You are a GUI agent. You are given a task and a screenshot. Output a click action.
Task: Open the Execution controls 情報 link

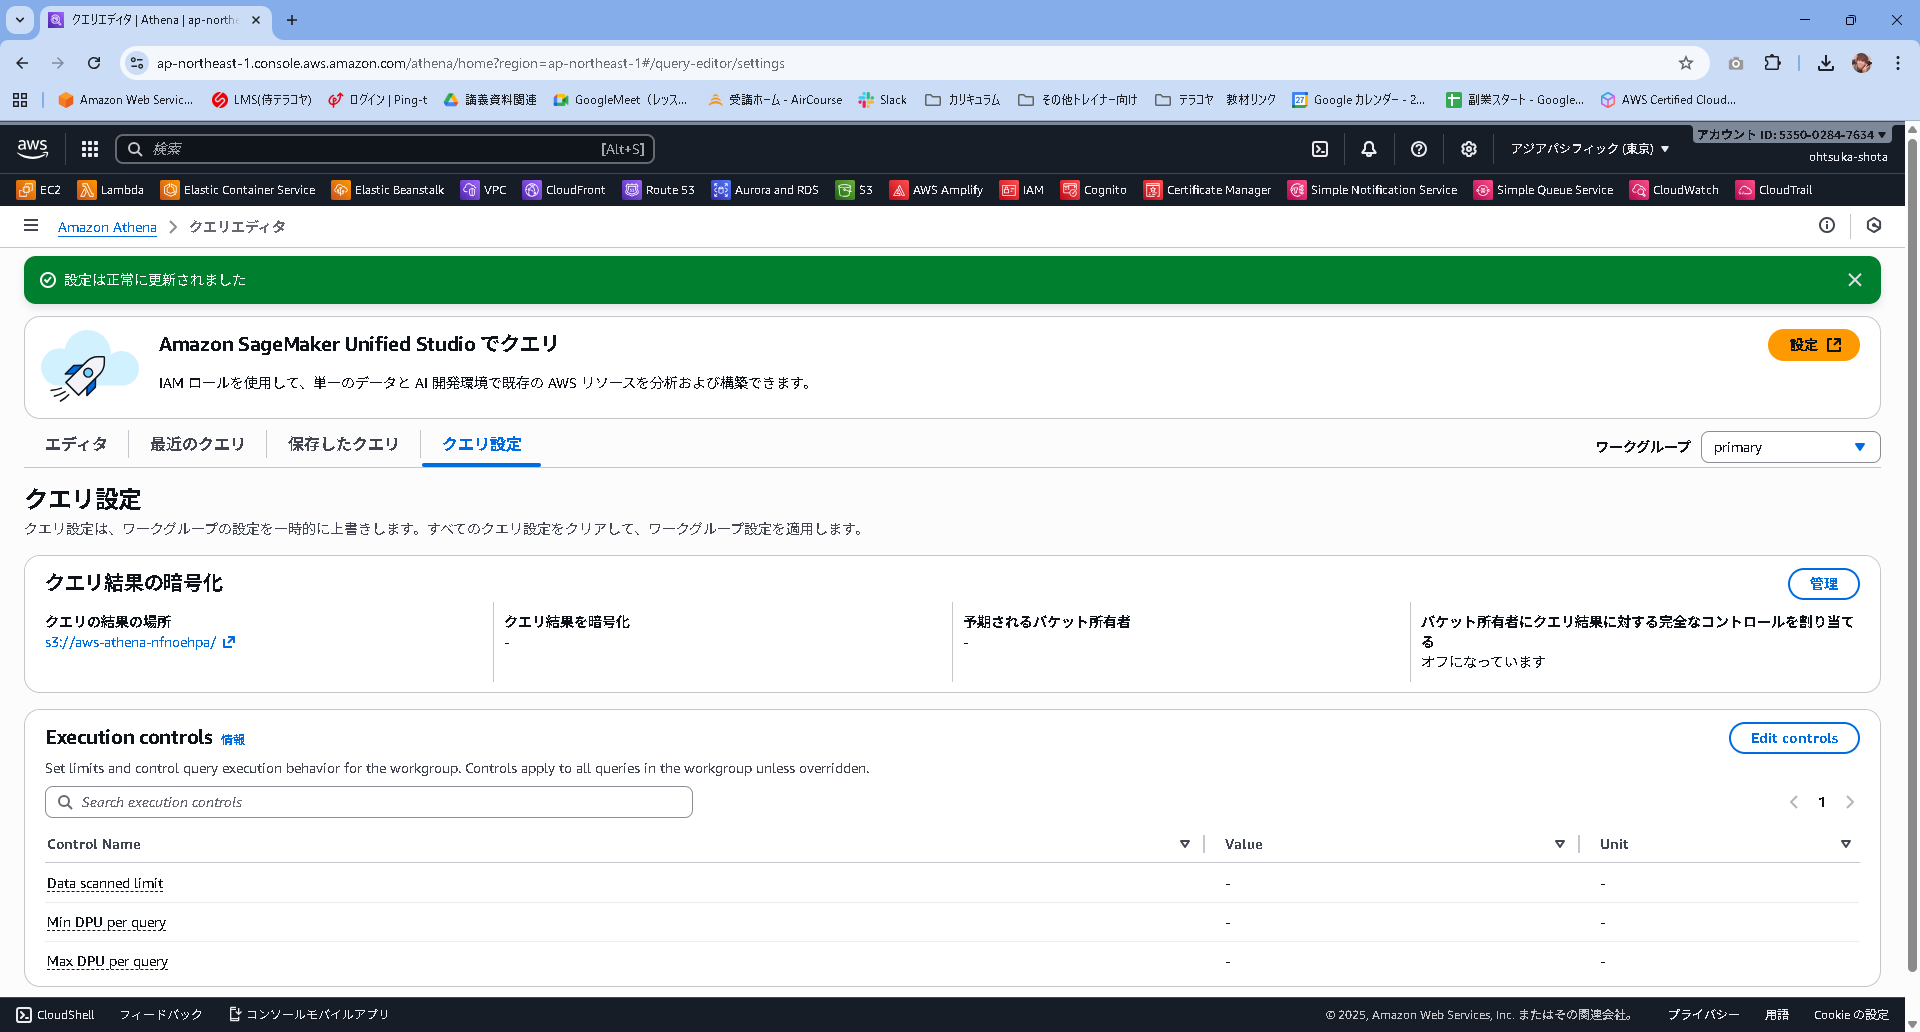coord(233,739)
